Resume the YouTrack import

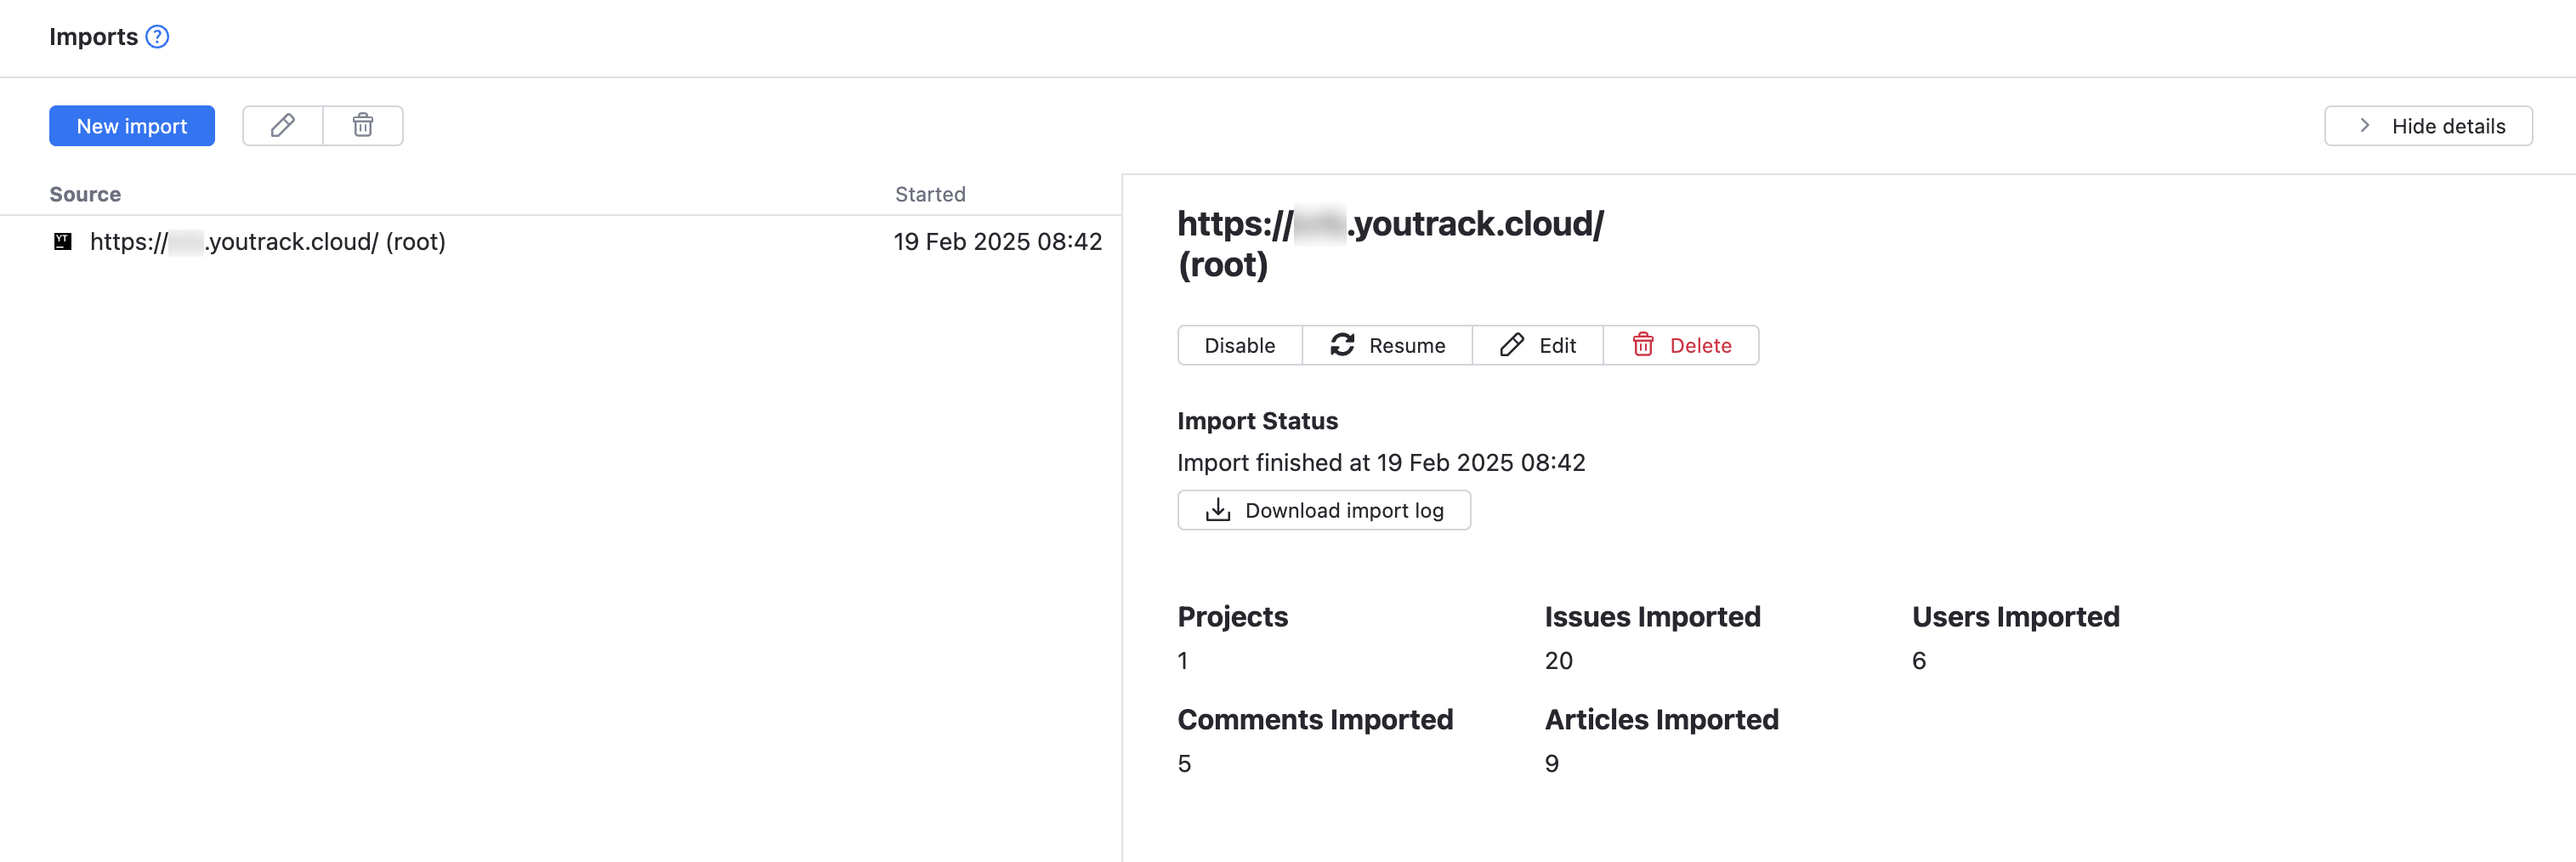pyautogui.click(x=1405, y=344)
